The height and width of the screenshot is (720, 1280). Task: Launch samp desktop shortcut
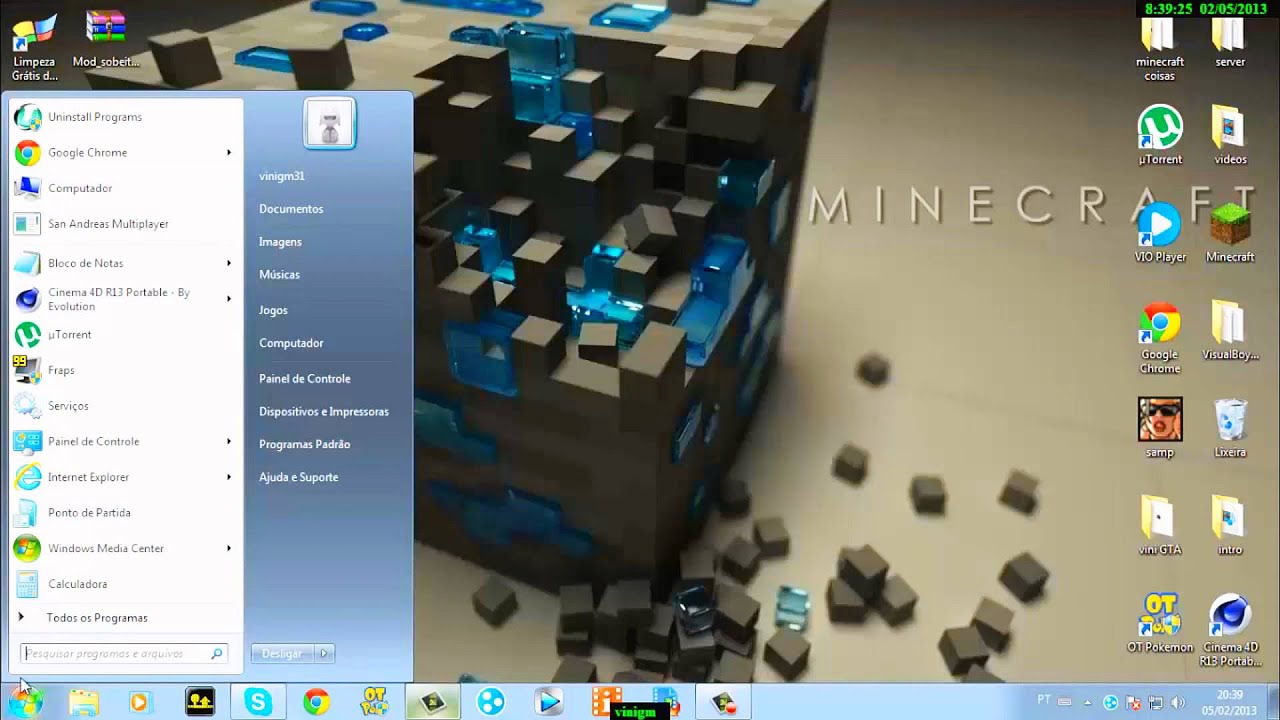click(1160, 428)
